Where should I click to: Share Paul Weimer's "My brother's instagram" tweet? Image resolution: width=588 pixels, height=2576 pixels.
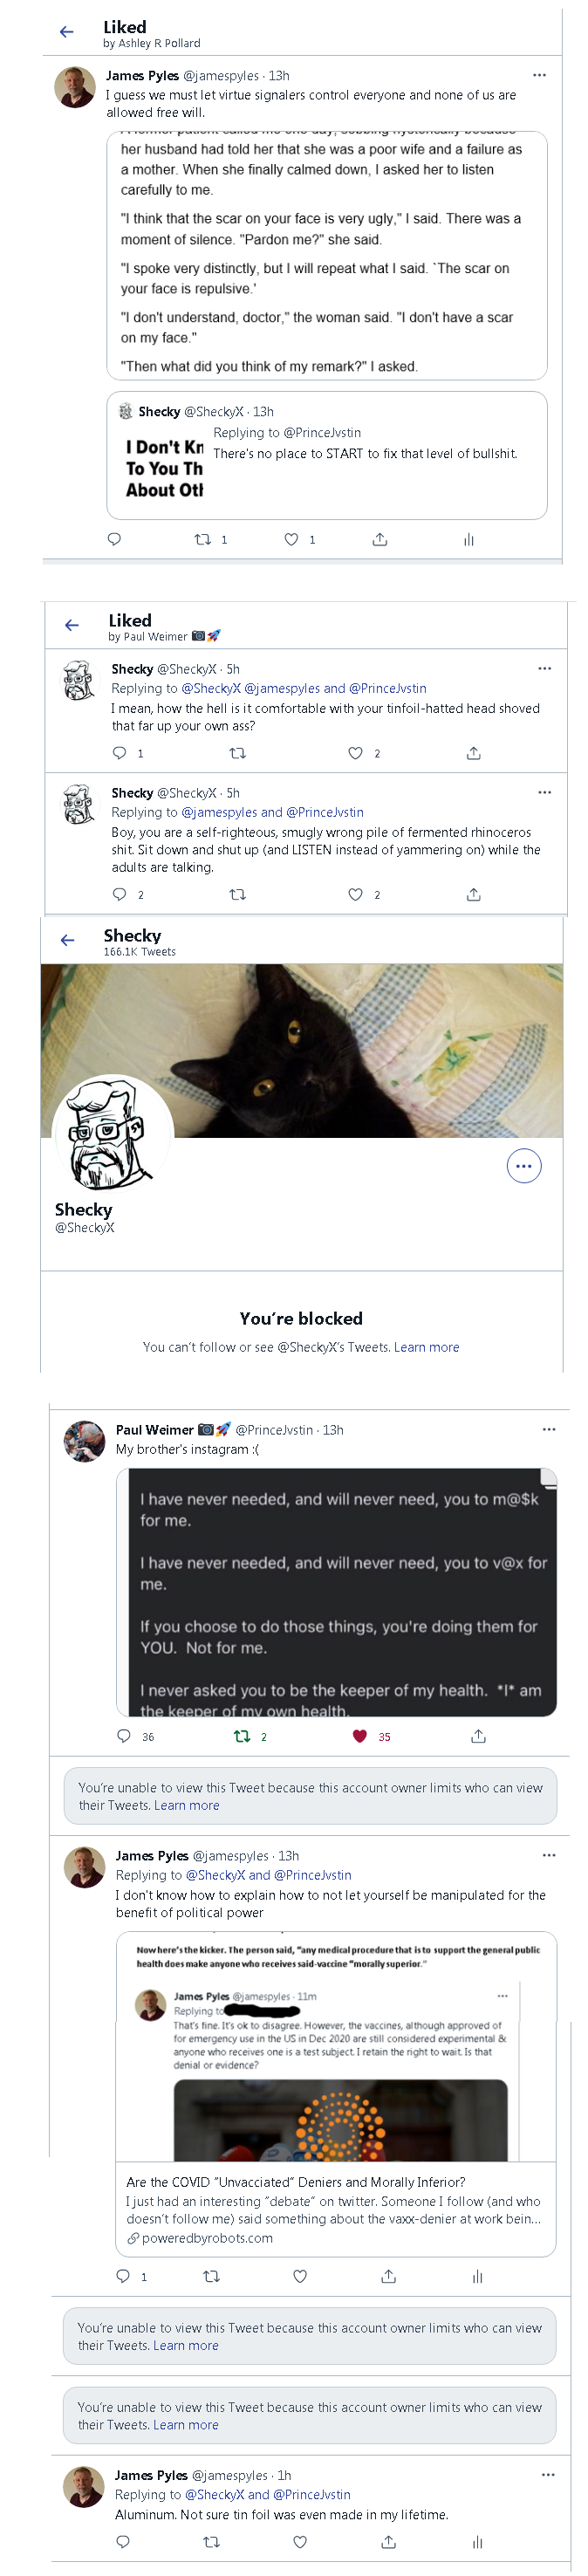point(479,1736)
